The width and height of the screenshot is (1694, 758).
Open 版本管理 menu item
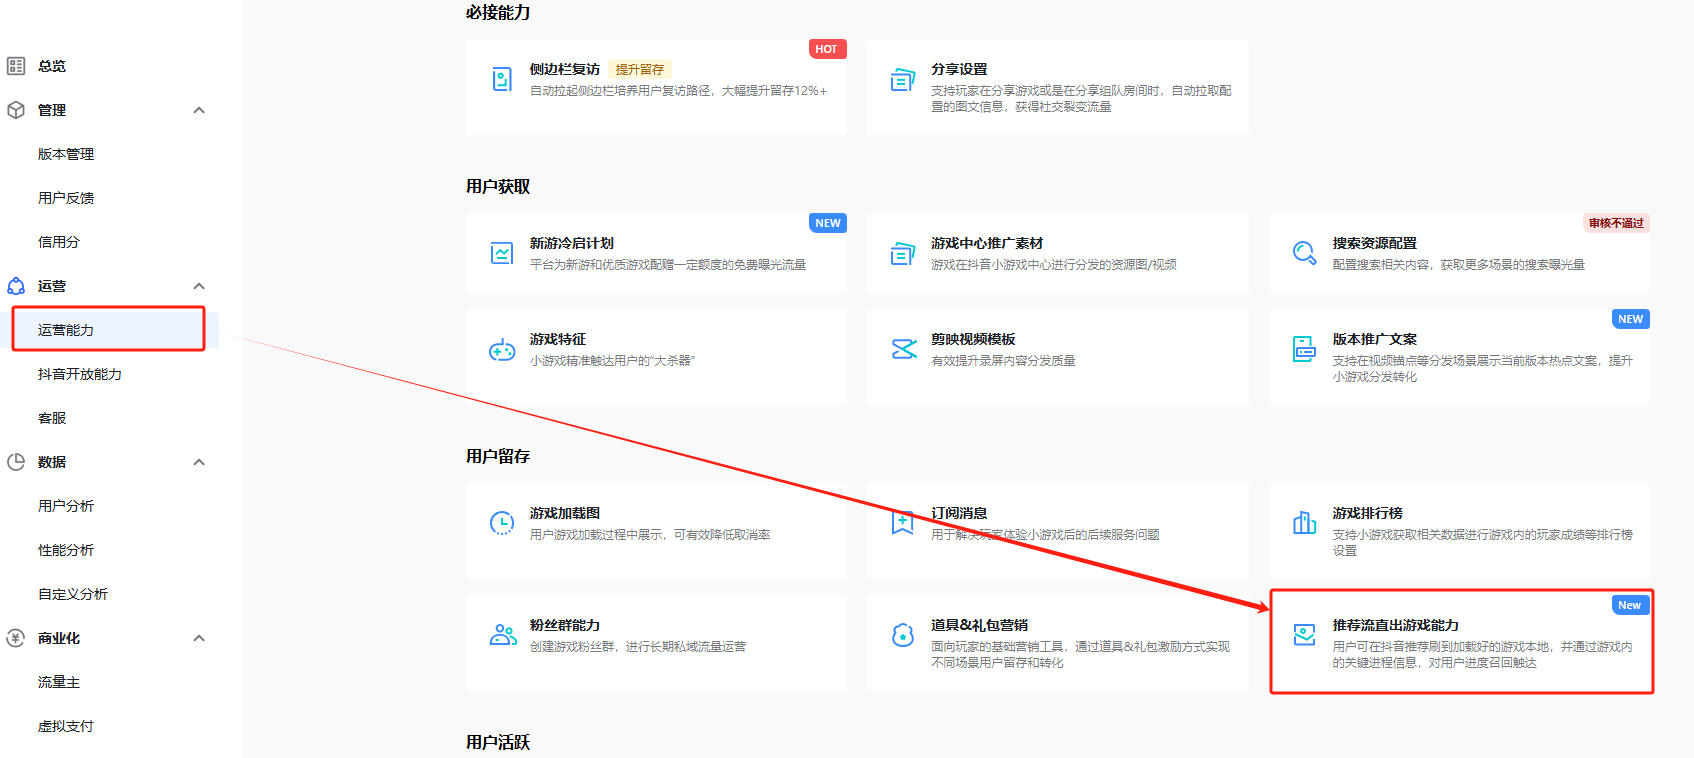tap(66, 154)
